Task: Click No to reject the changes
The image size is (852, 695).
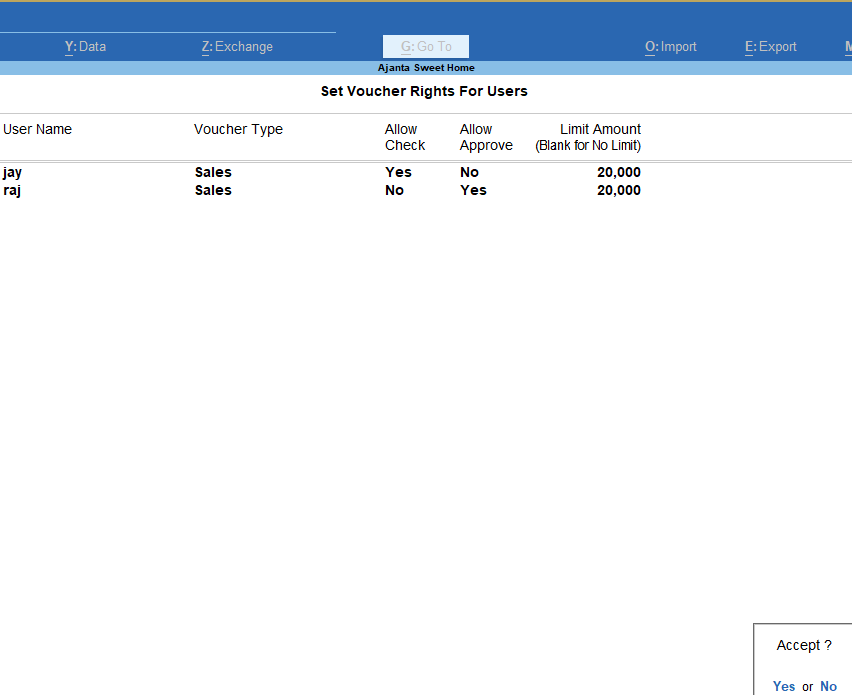Action: [x=828, y=686]
